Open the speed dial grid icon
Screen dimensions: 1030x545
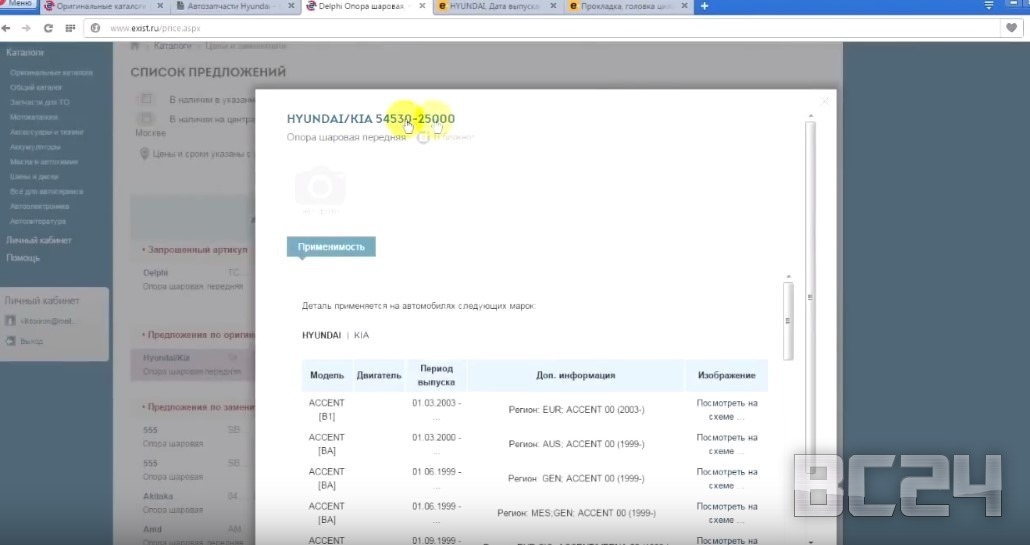(70, 28)
